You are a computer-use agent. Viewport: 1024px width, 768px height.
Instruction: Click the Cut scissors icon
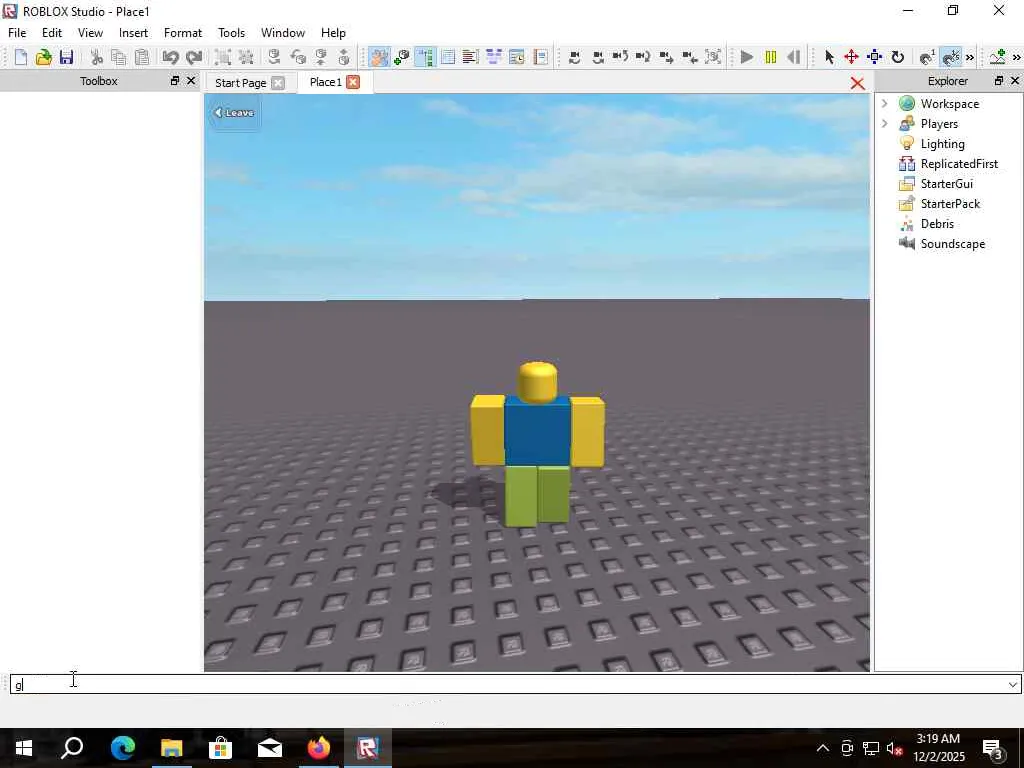97,57
